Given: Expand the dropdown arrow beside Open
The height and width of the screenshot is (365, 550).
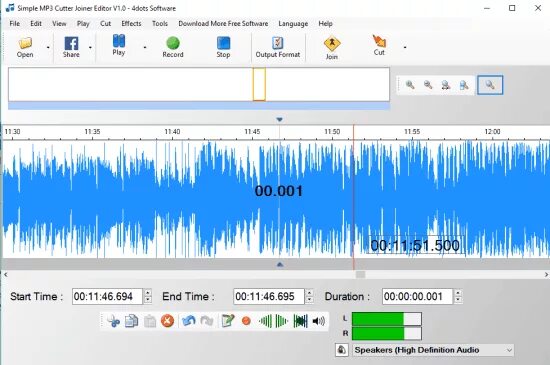Looking at the screenshot, I should (x=48, y=47).
